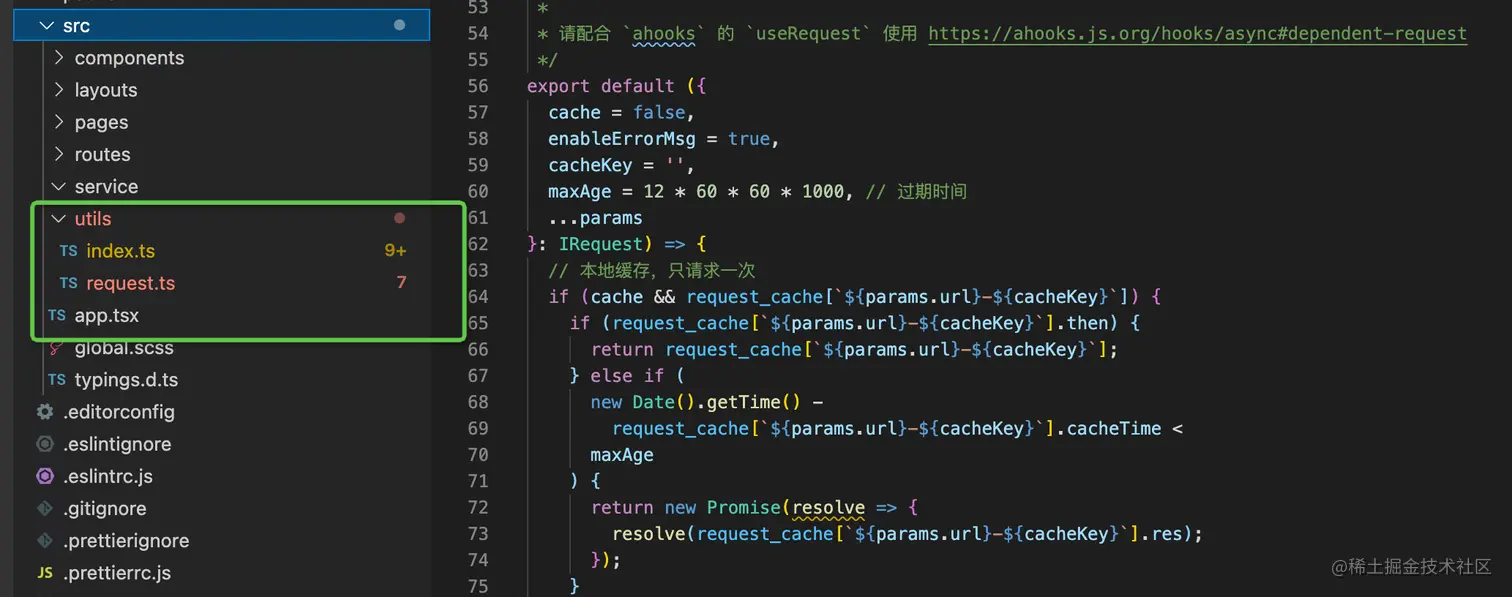This screenshot has width=1512, height=597.
Task: Click enableErrorMsg parameter on line 58
Action: coord(621,139)
